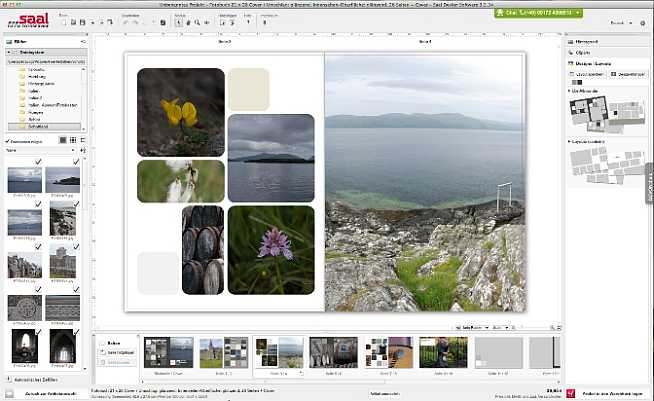Click the add page button in page strip
654x401 pixels.
coord(117,353)
